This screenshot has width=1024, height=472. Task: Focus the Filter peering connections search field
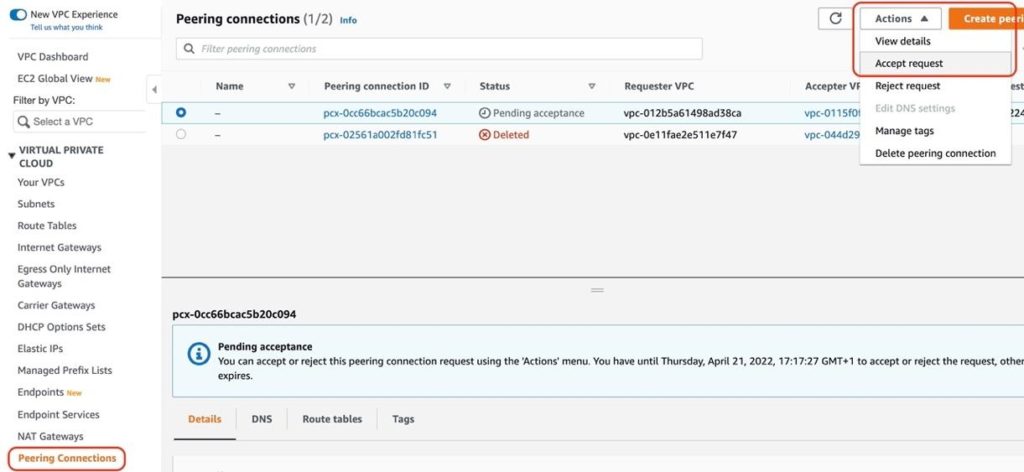coord(439,49)
